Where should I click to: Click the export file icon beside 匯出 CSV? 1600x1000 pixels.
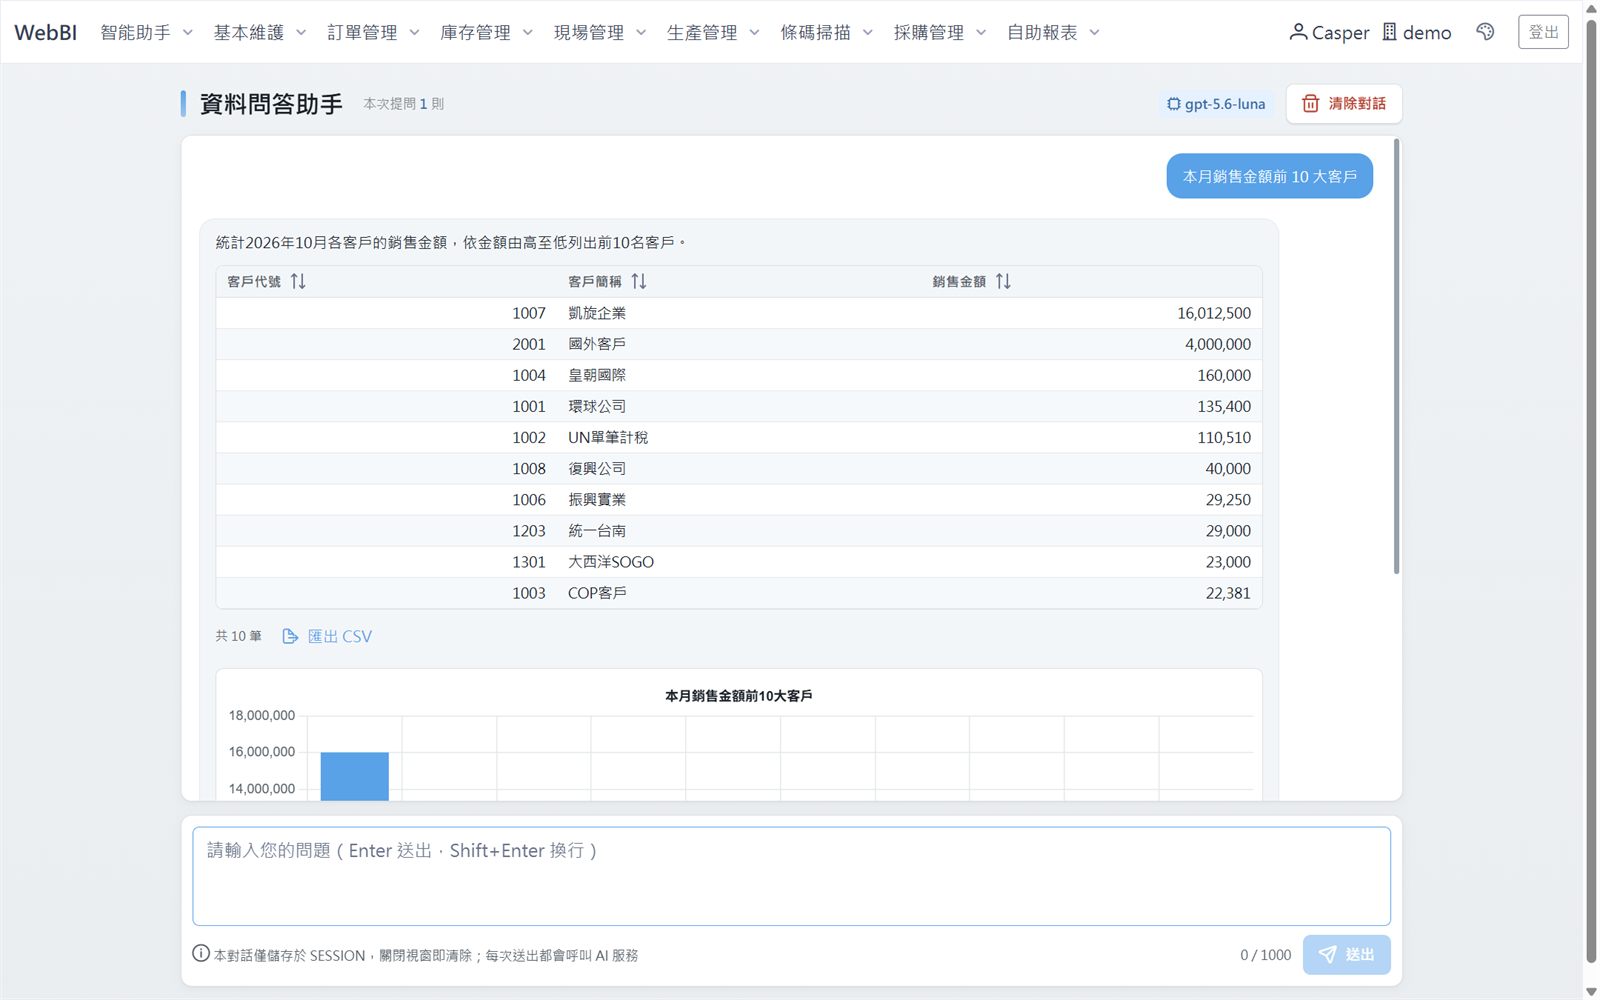(x=290, y=636)
